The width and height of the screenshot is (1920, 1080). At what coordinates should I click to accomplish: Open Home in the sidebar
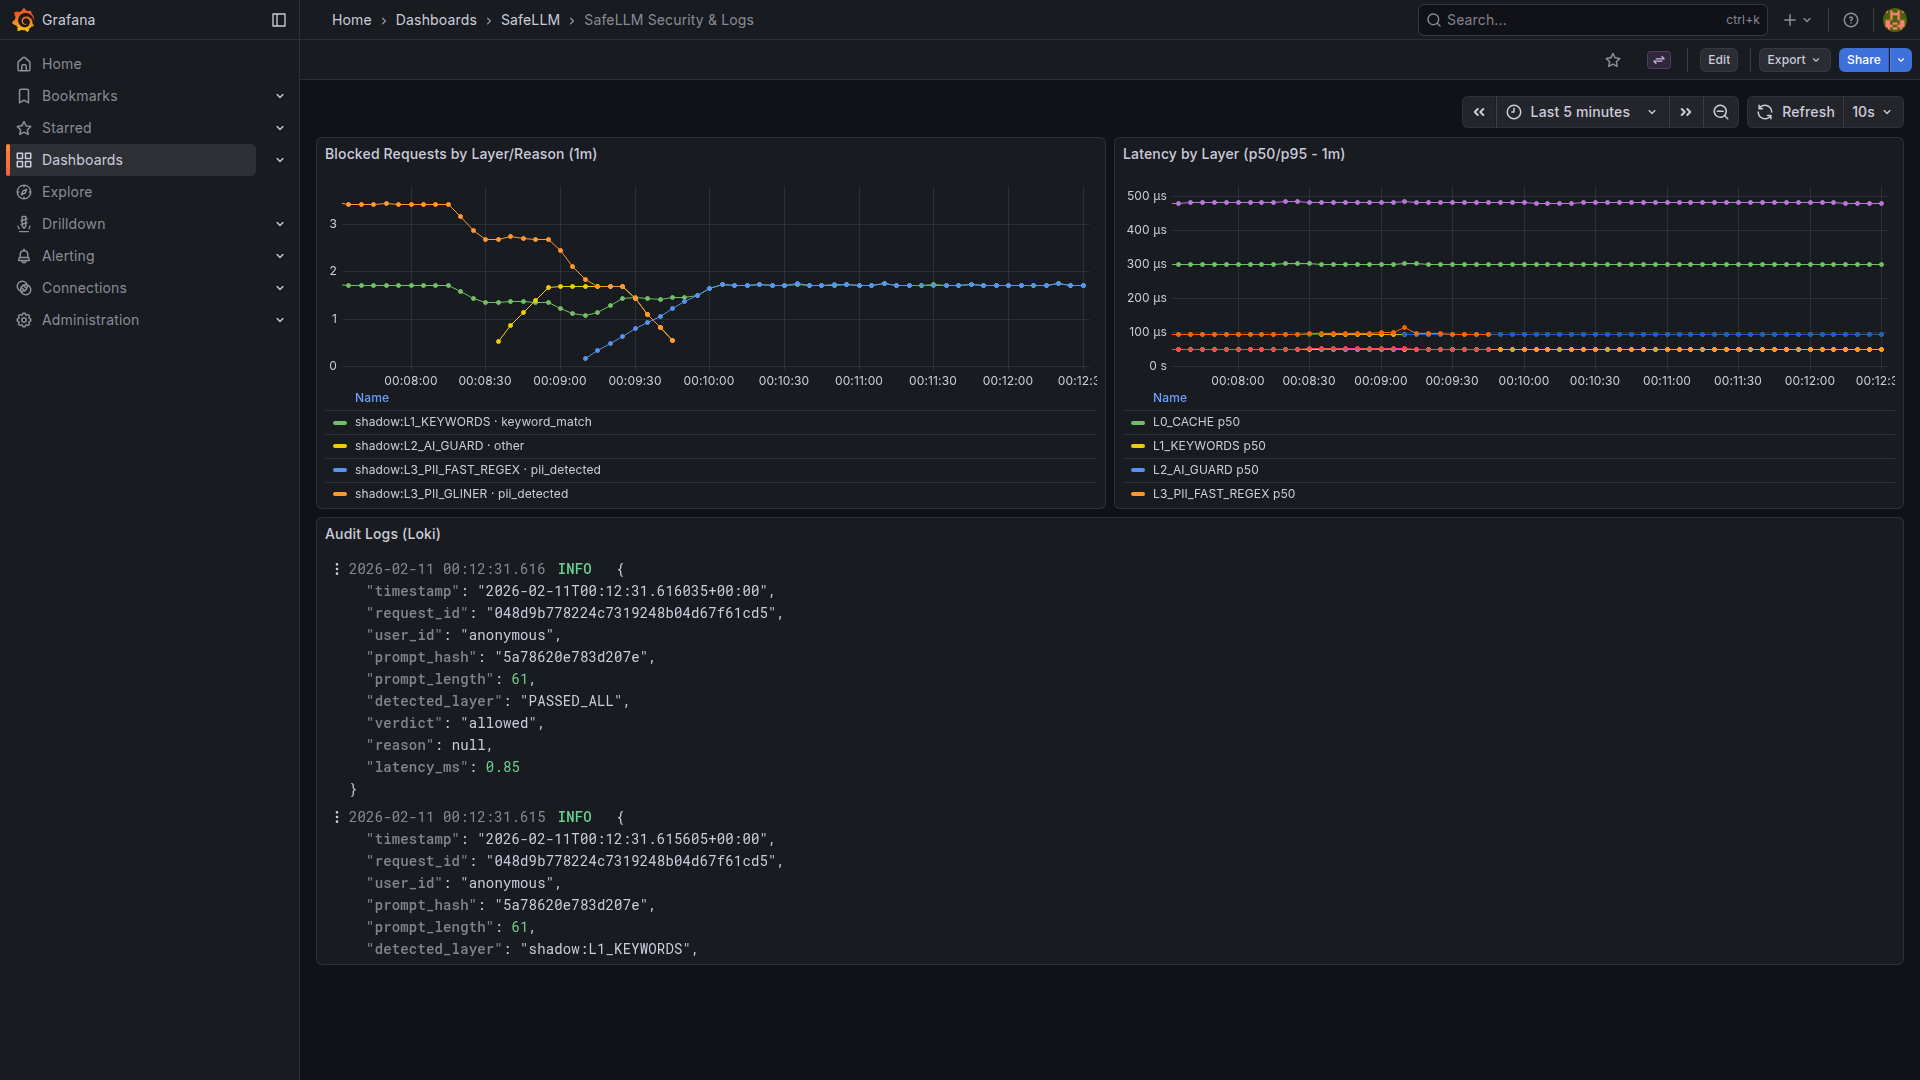click(x=61, y=64)
